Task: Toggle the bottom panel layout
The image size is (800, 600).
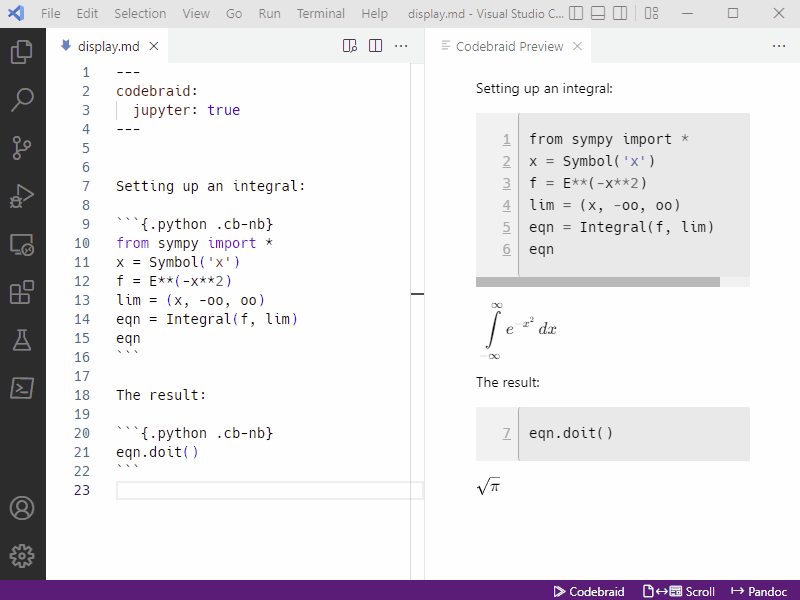Action: tap(598, 13)
